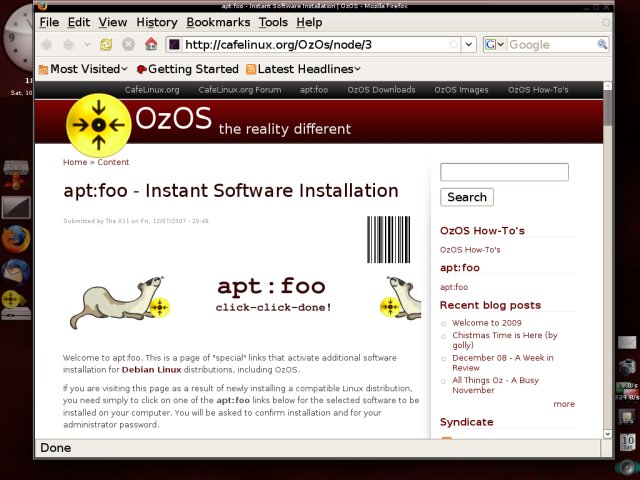The image size is (640, 480).
Task: Click the more link under blog posts
Action: coord(564,404)
